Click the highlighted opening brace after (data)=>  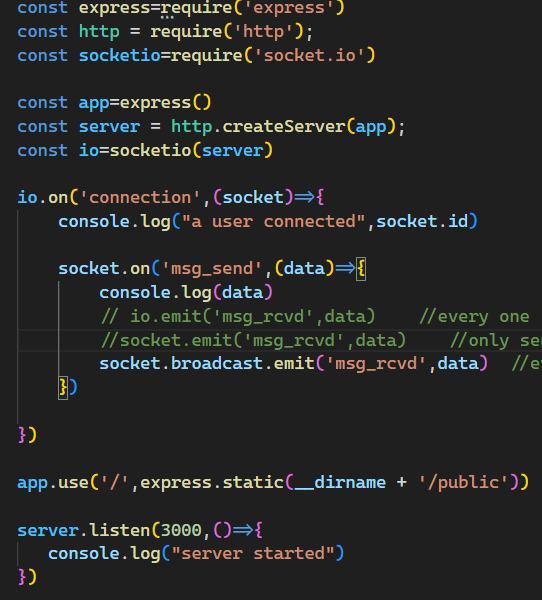click(x=361, y=269)
